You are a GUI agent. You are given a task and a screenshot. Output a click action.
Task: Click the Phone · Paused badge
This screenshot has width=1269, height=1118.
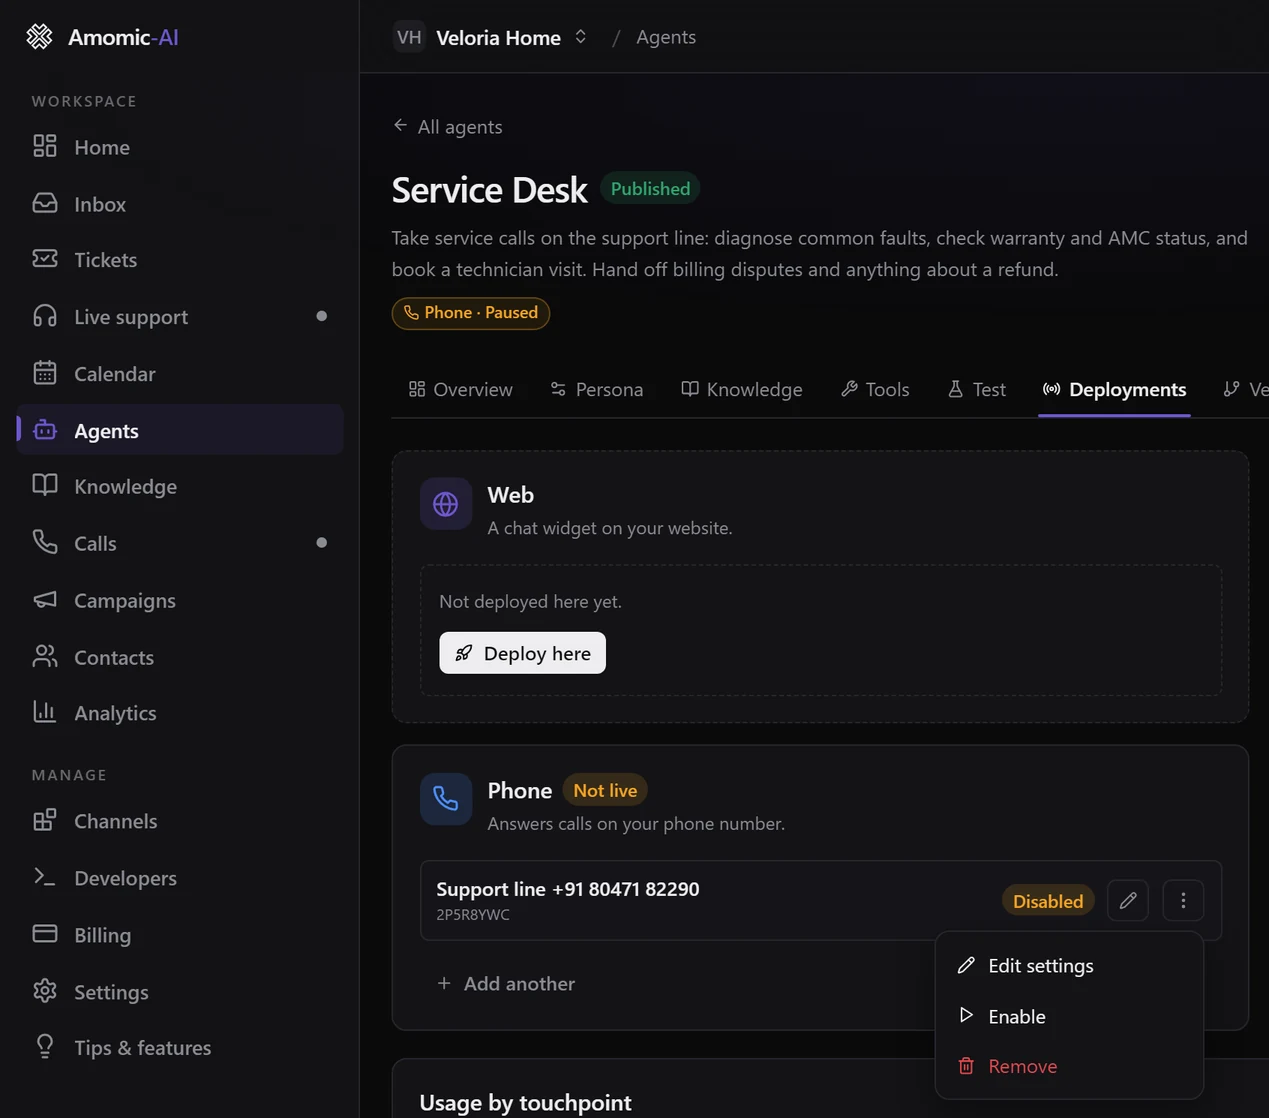471,313
